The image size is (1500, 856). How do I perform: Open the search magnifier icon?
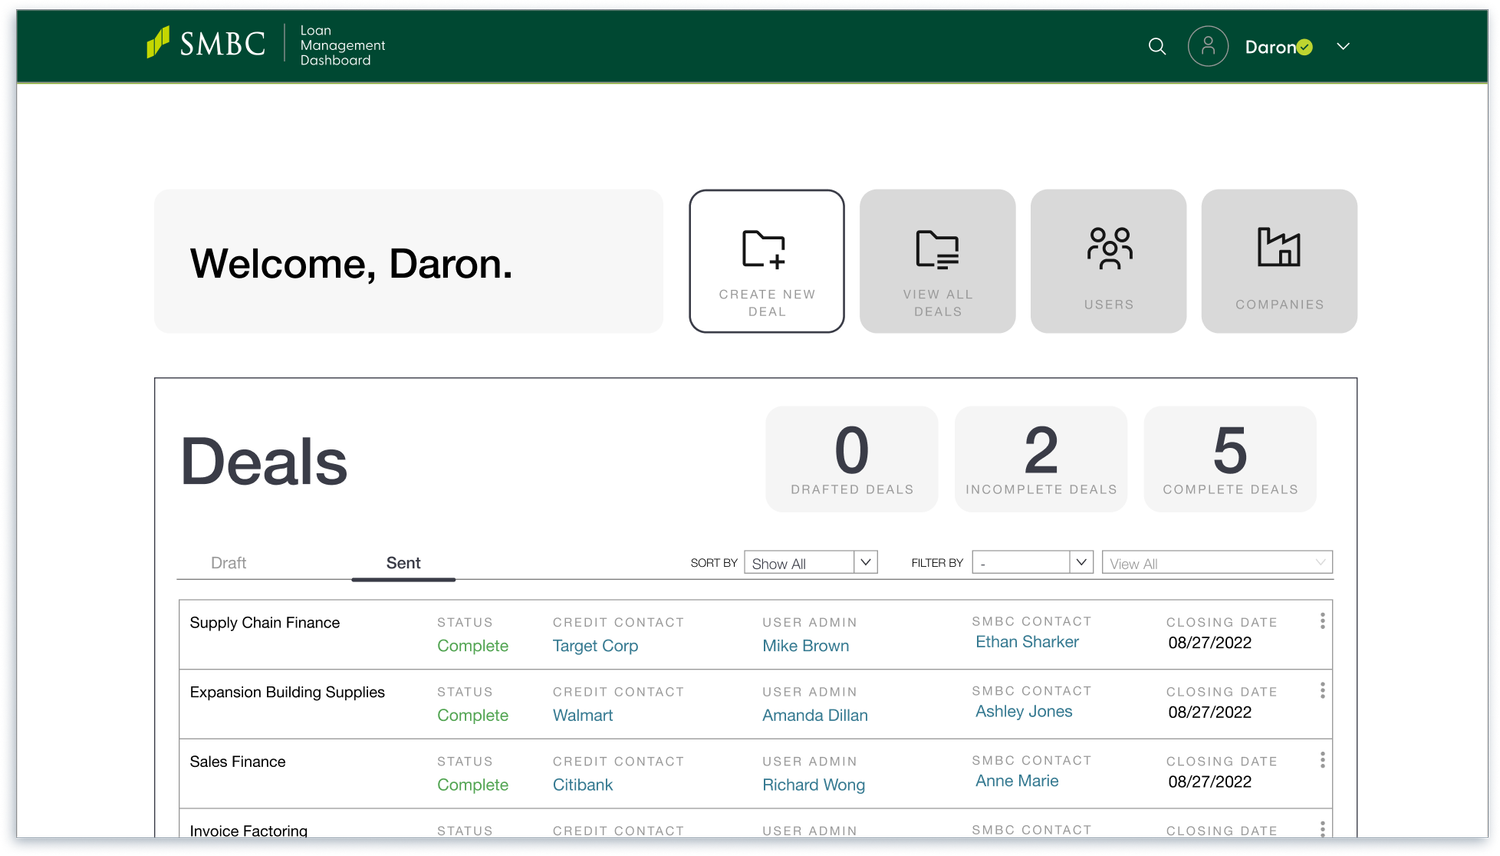(x=1157, y=46)
